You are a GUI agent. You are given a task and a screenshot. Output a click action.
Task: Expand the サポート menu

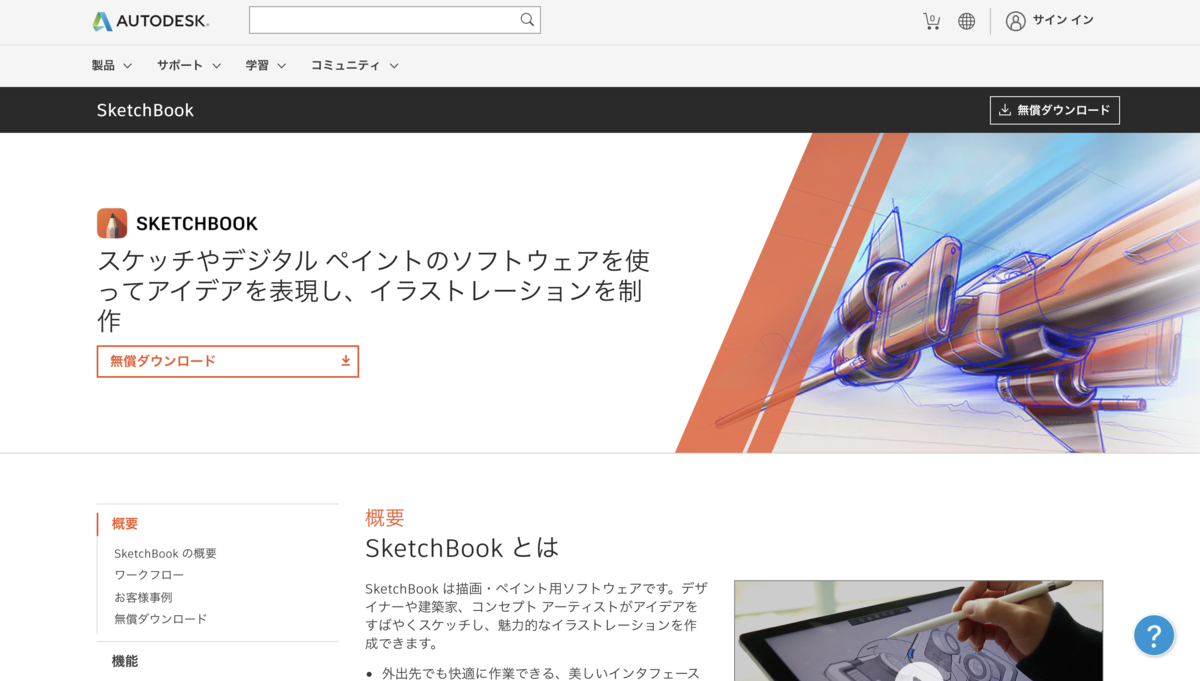pos(189,66)
